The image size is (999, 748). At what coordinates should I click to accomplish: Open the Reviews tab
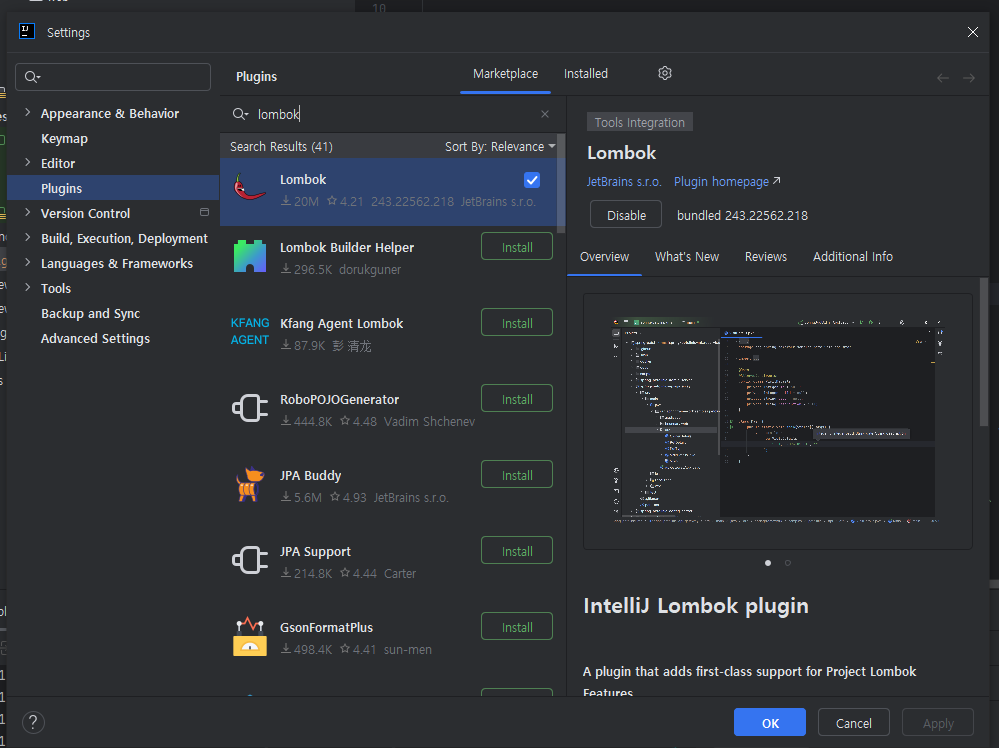pos(766,257)
